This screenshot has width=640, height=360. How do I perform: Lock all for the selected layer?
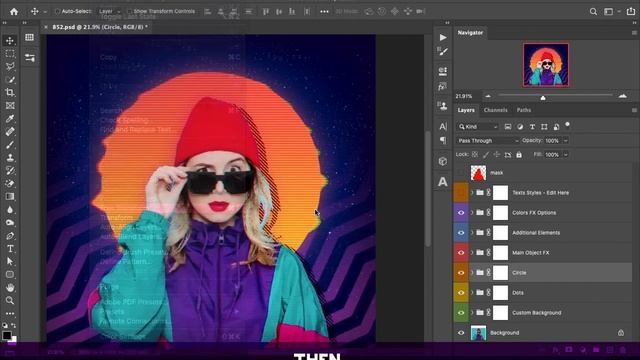pos(519,155)
